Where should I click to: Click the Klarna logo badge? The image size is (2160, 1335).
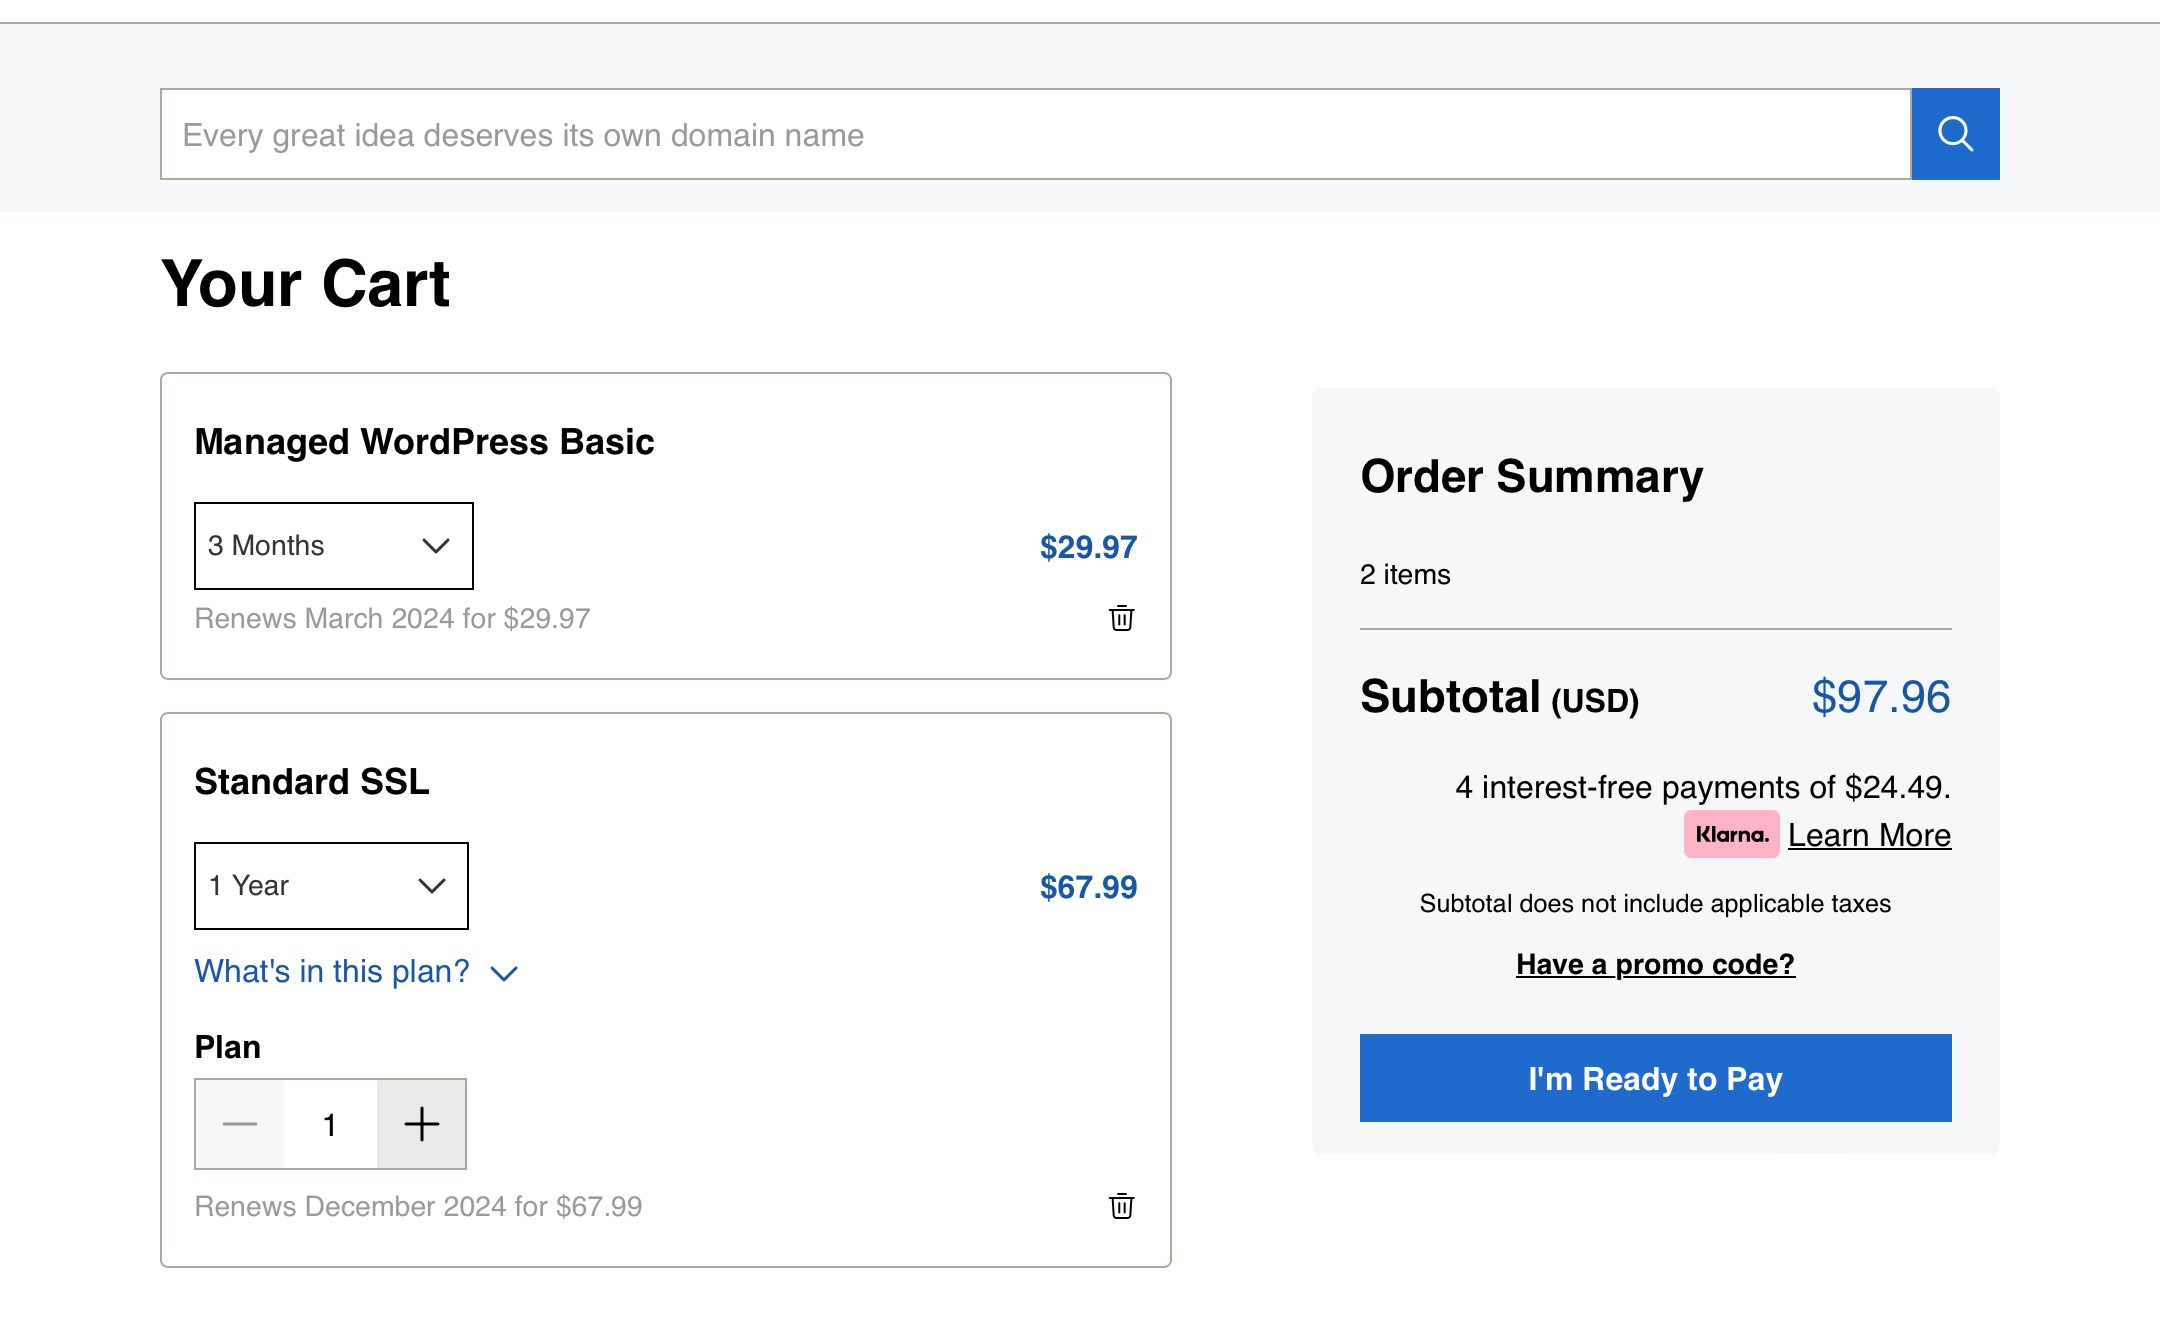(1731, 834)
